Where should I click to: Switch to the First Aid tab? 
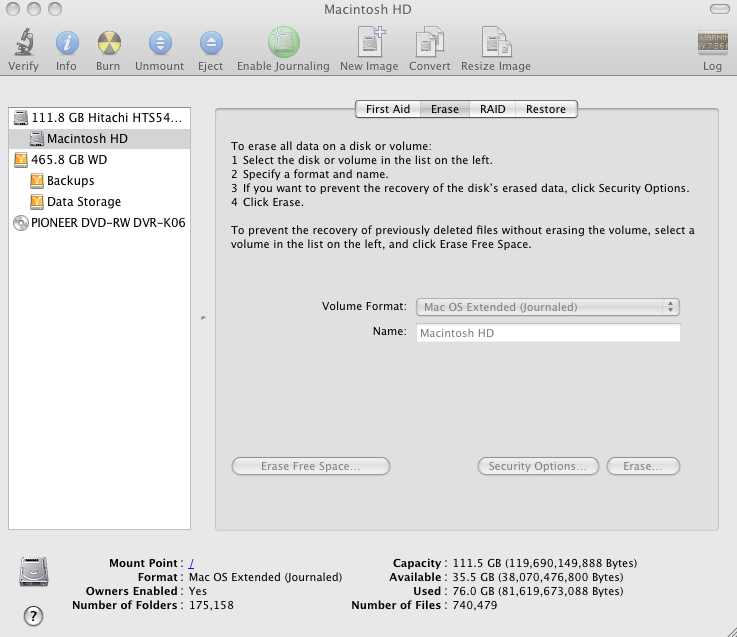(x=388, y=109)
